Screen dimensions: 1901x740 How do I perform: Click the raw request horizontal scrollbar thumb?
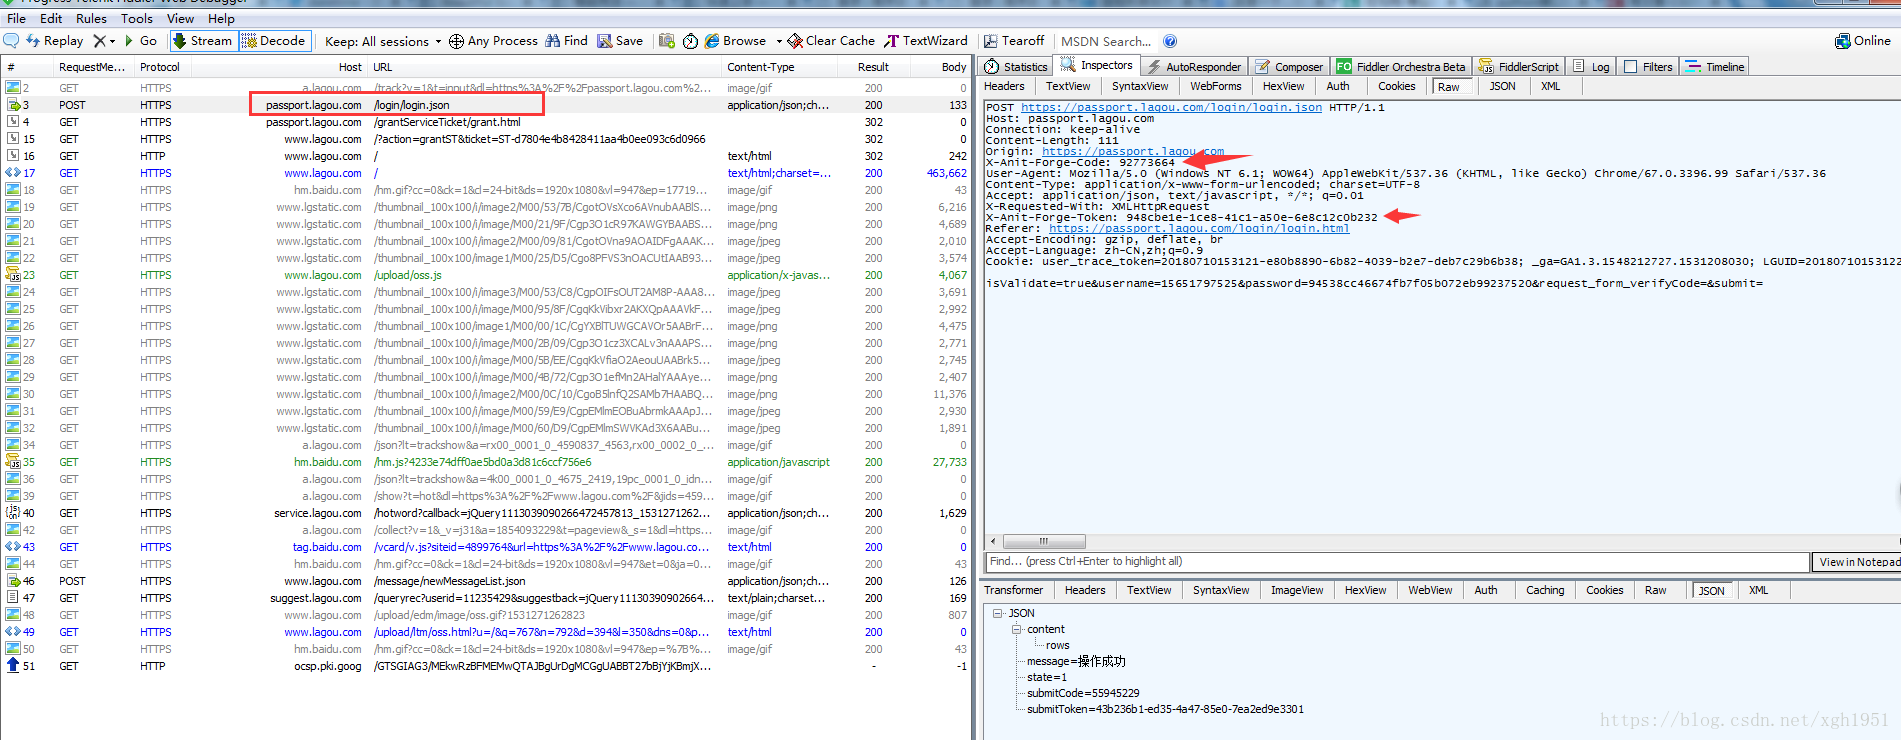tap(1043, 541)
